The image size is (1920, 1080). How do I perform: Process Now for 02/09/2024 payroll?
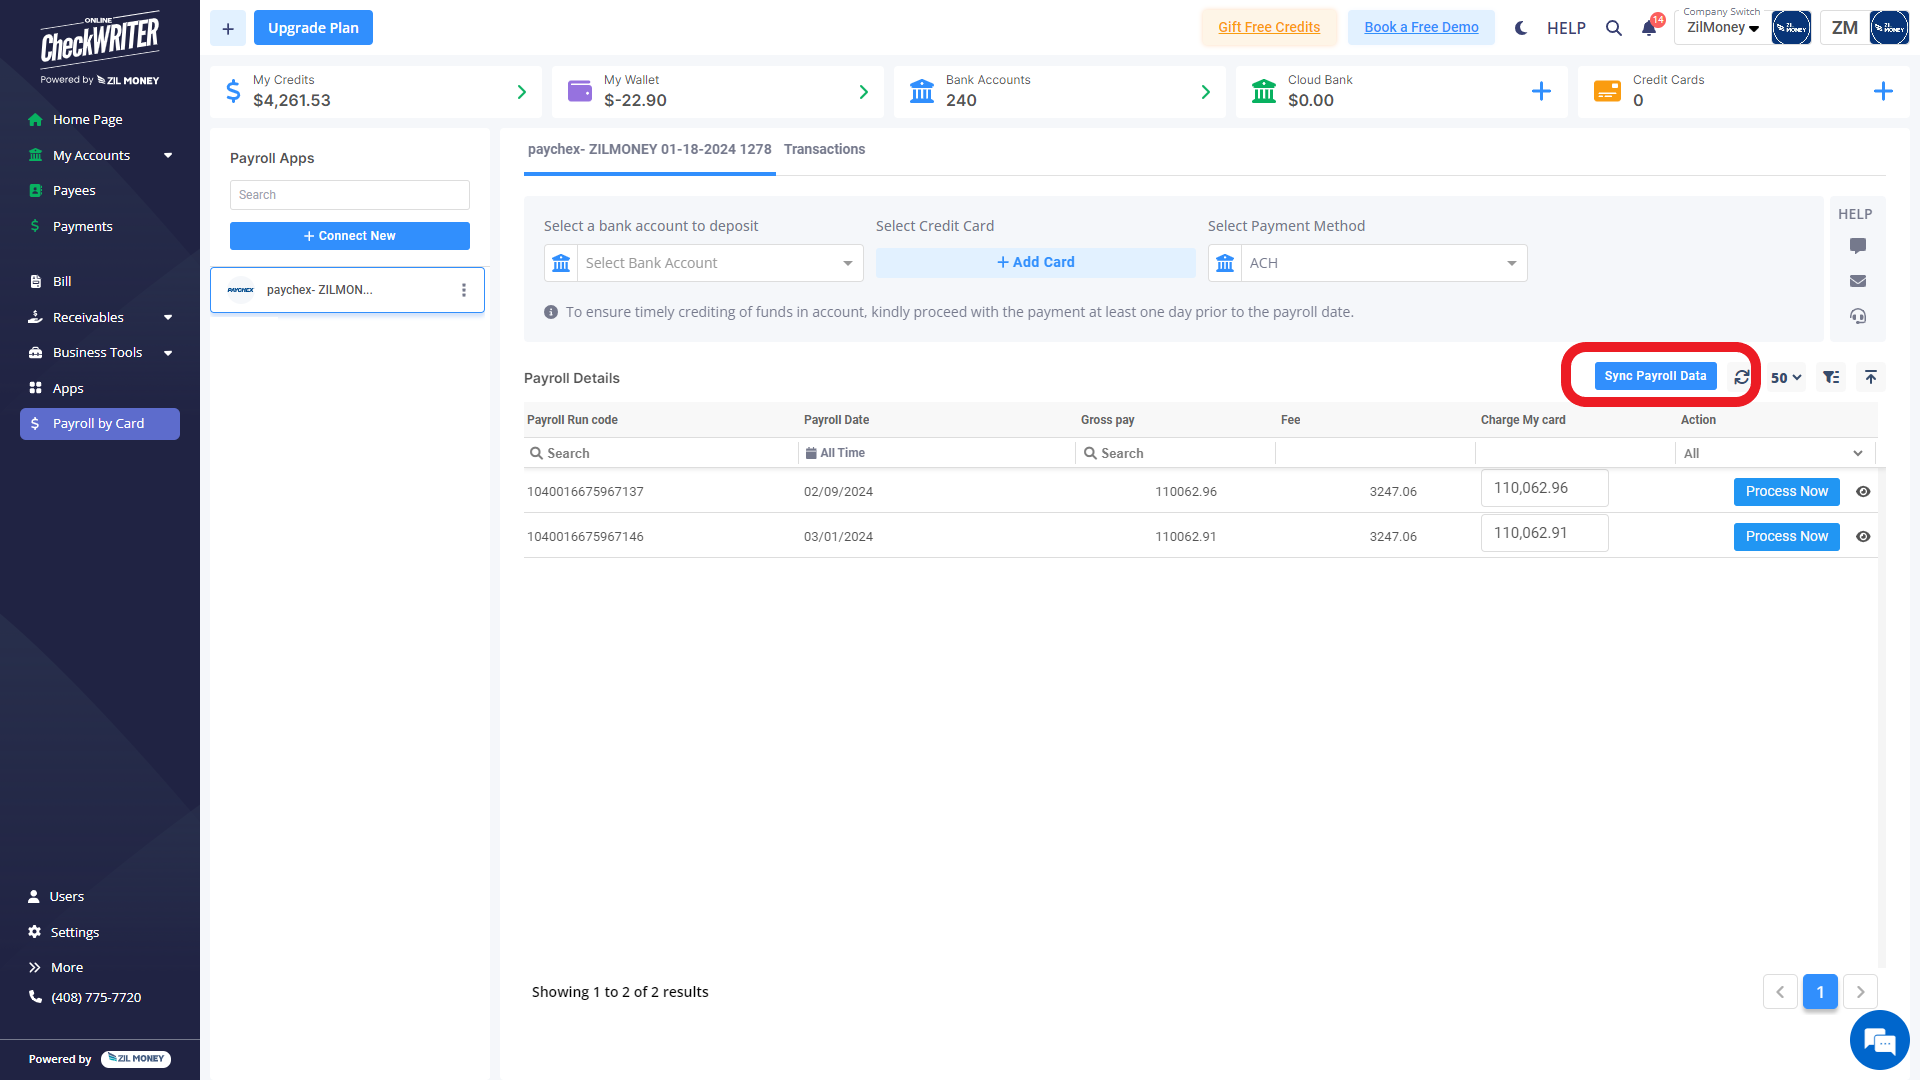[x=1786, y=492]
